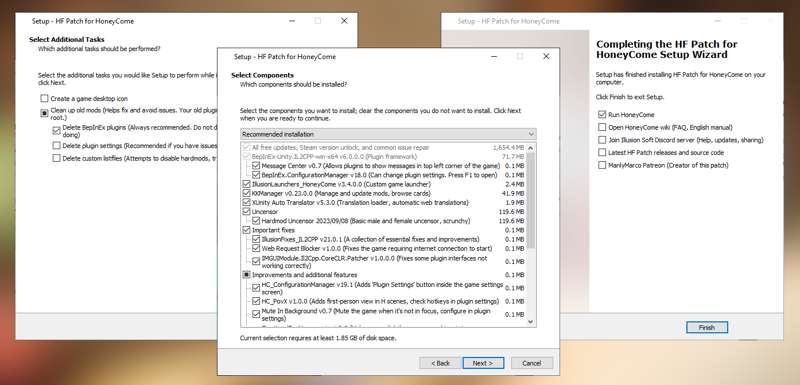Click the 71.7 MB size value
This screenshot has height=385, width=800.
tap(513, 157)
